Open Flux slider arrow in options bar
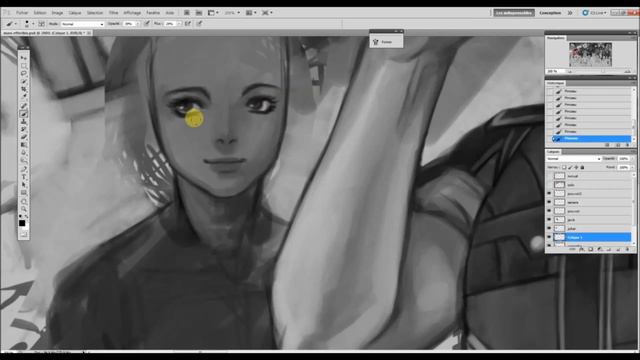Image resolution: width=640 pixels, height=360 pixels. point(180,24)
